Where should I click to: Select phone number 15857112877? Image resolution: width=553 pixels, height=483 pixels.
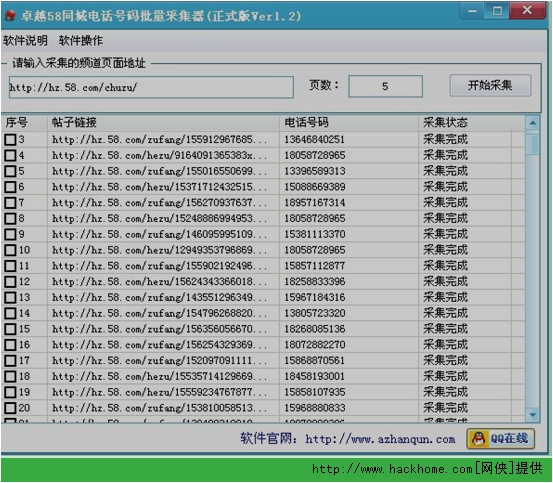[314, 266]
